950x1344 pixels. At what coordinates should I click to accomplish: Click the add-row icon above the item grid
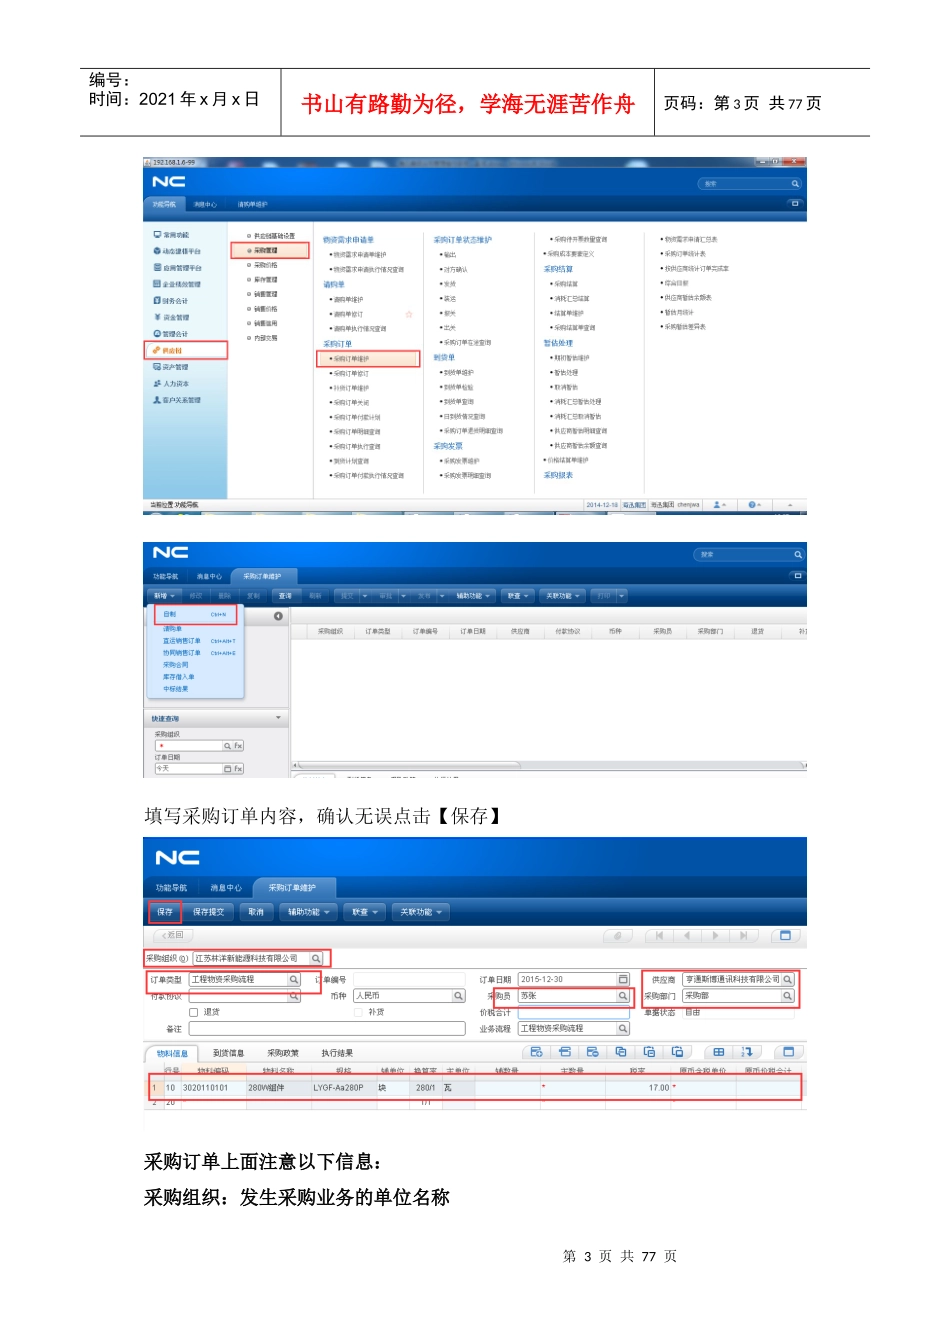[x=536, y=1052]
